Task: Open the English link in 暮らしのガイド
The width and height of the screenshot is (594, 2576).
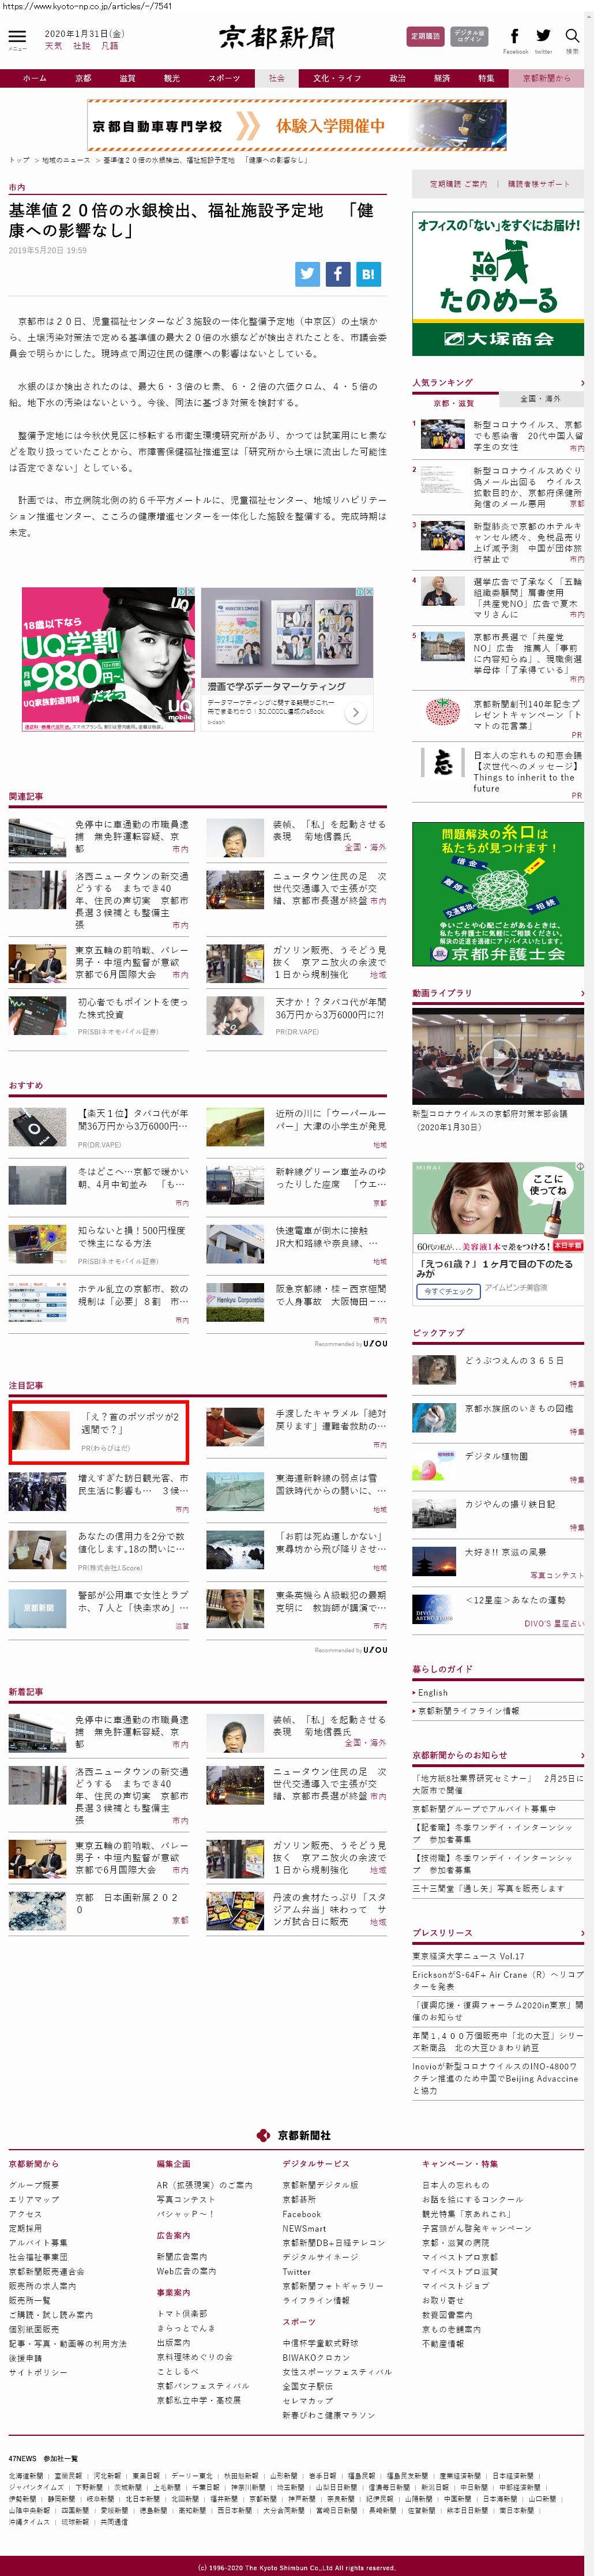Action: (x=433, y=1693)
